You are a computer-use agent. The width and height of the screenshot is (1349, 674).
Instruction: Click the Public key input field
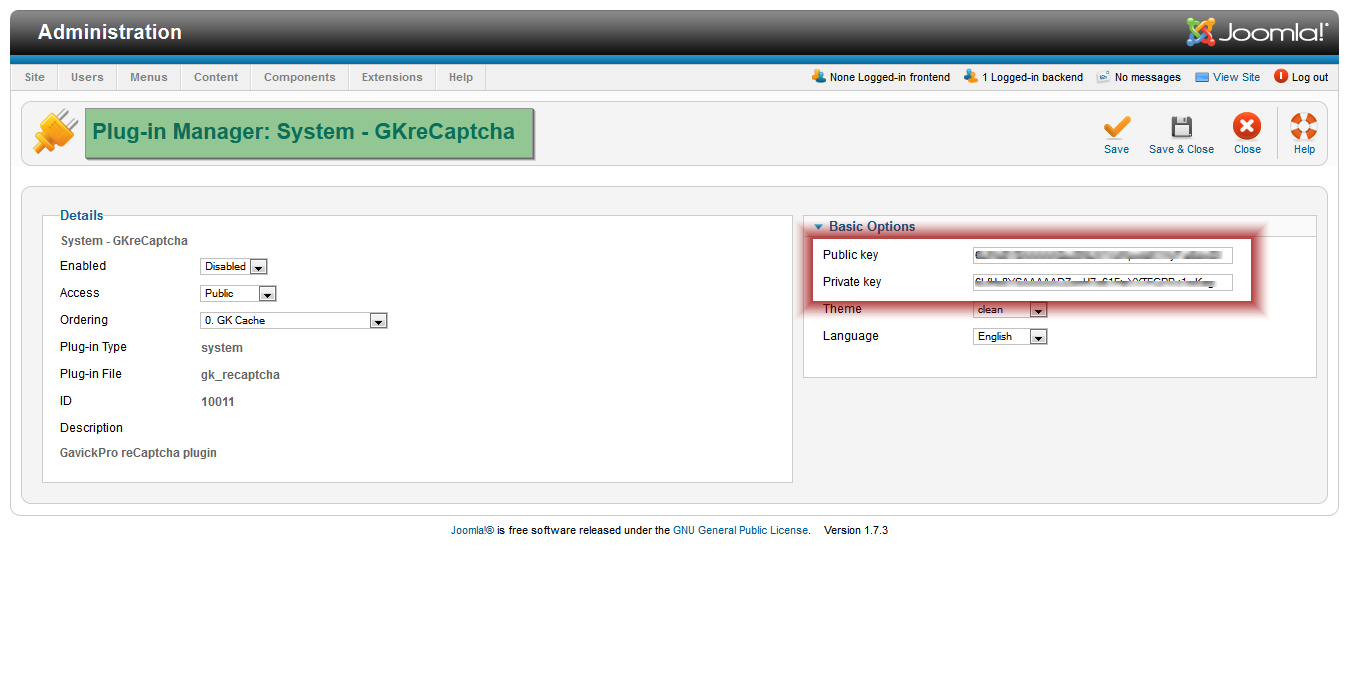point(1103,255)
